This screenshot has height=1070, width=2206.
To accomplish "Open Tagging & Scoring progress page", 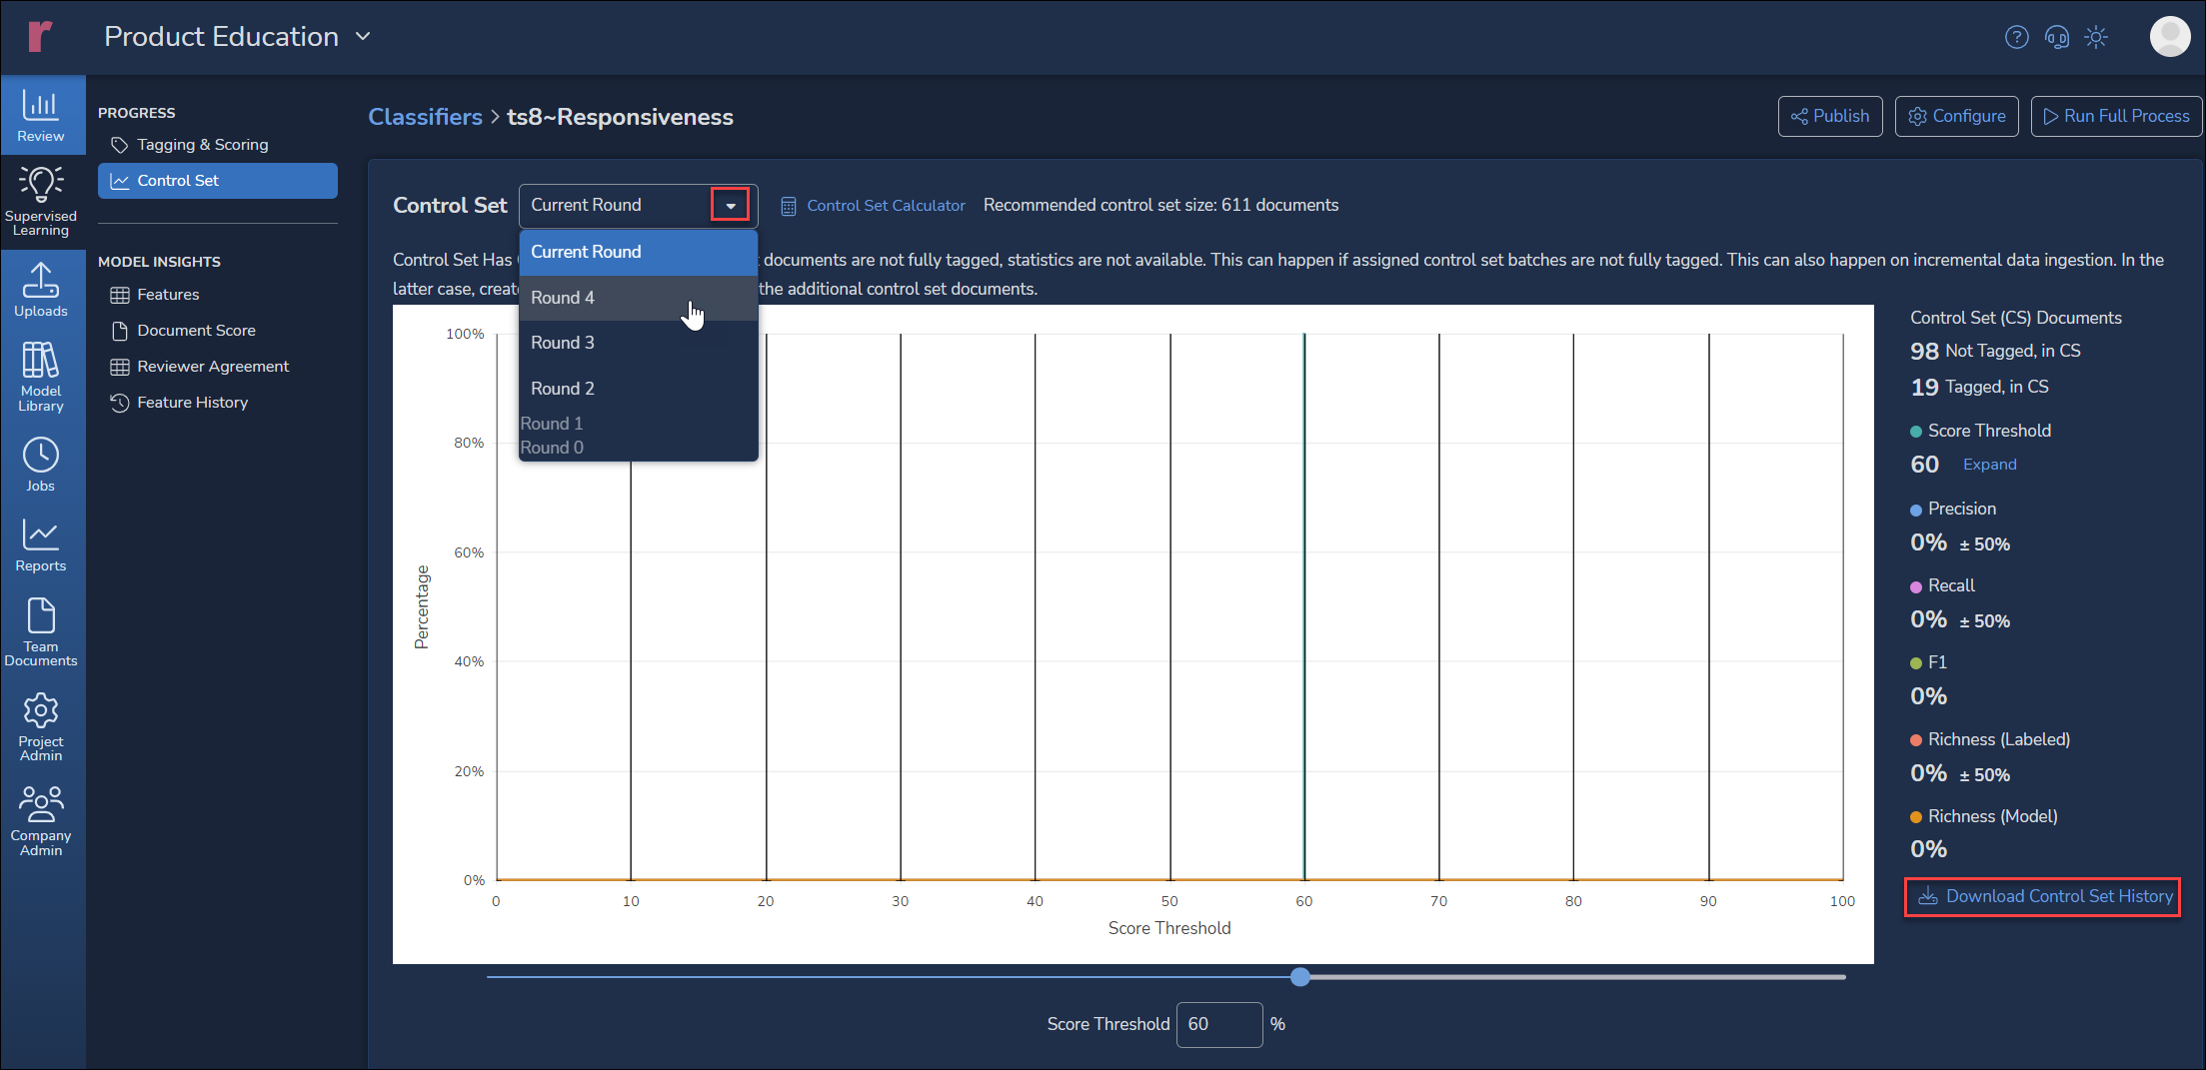I will 202,145.
